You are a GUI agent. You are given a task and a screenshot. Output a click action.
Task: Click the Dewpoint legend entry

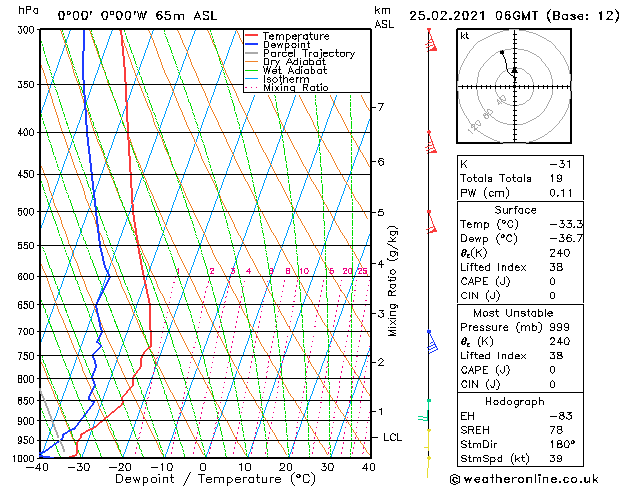[278, 45]
